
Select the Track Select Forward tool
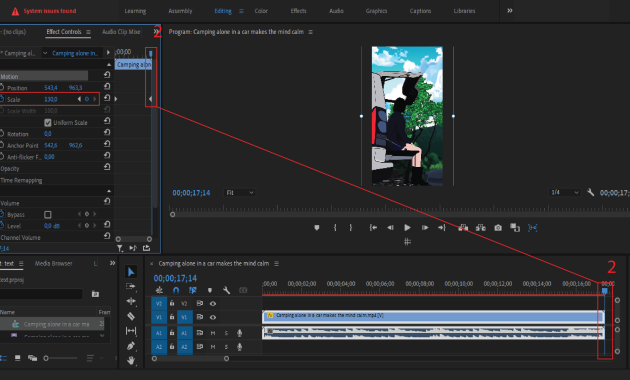(x=131, y=286)
